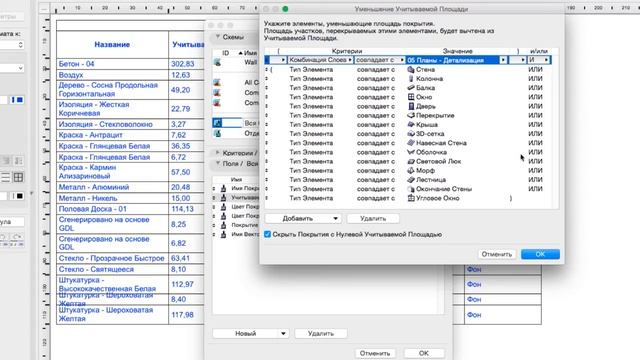Select the Половая Доска - 01 cell
Image resolution: width=640 pixels, height=360 pixels.
(112, 209)
